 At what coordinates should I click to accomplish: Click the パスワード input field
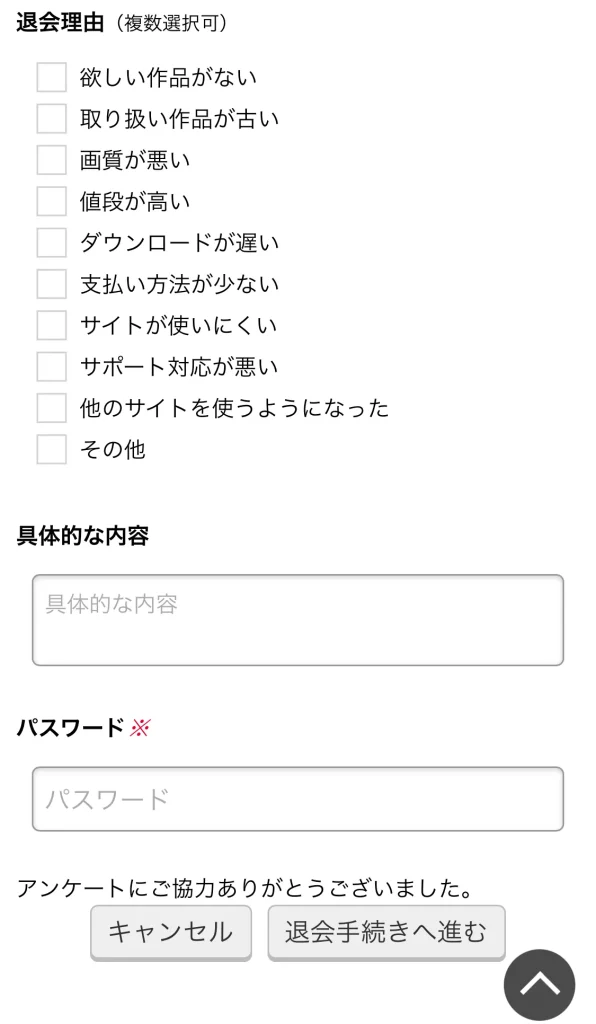point(298,800)
